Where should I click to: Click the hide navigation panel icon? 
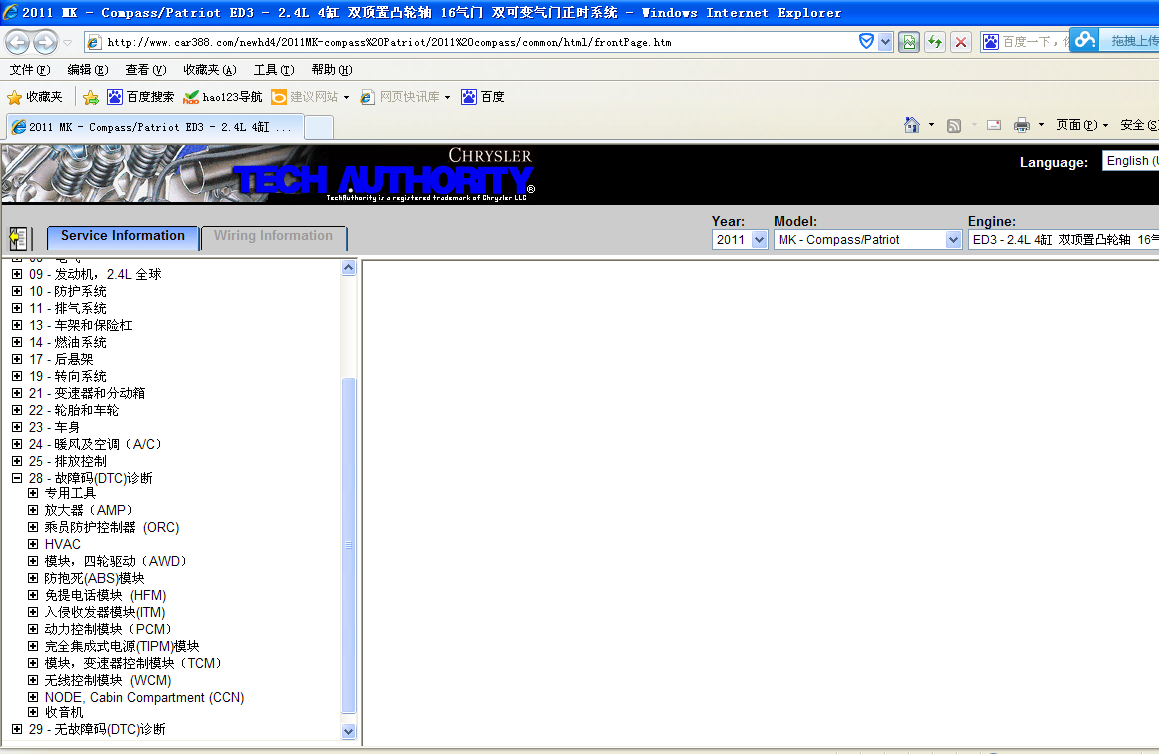coord(18,238)
